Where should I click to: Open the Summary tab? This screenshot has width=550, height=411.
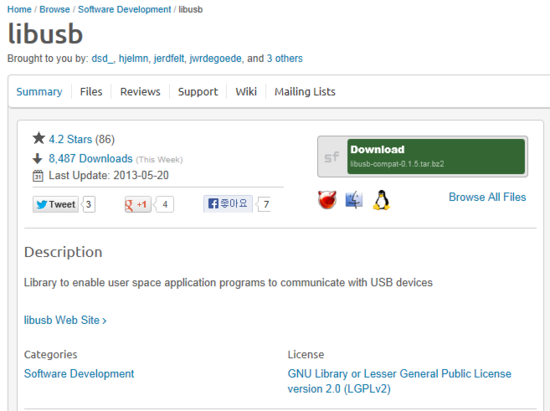coord(39,92)
